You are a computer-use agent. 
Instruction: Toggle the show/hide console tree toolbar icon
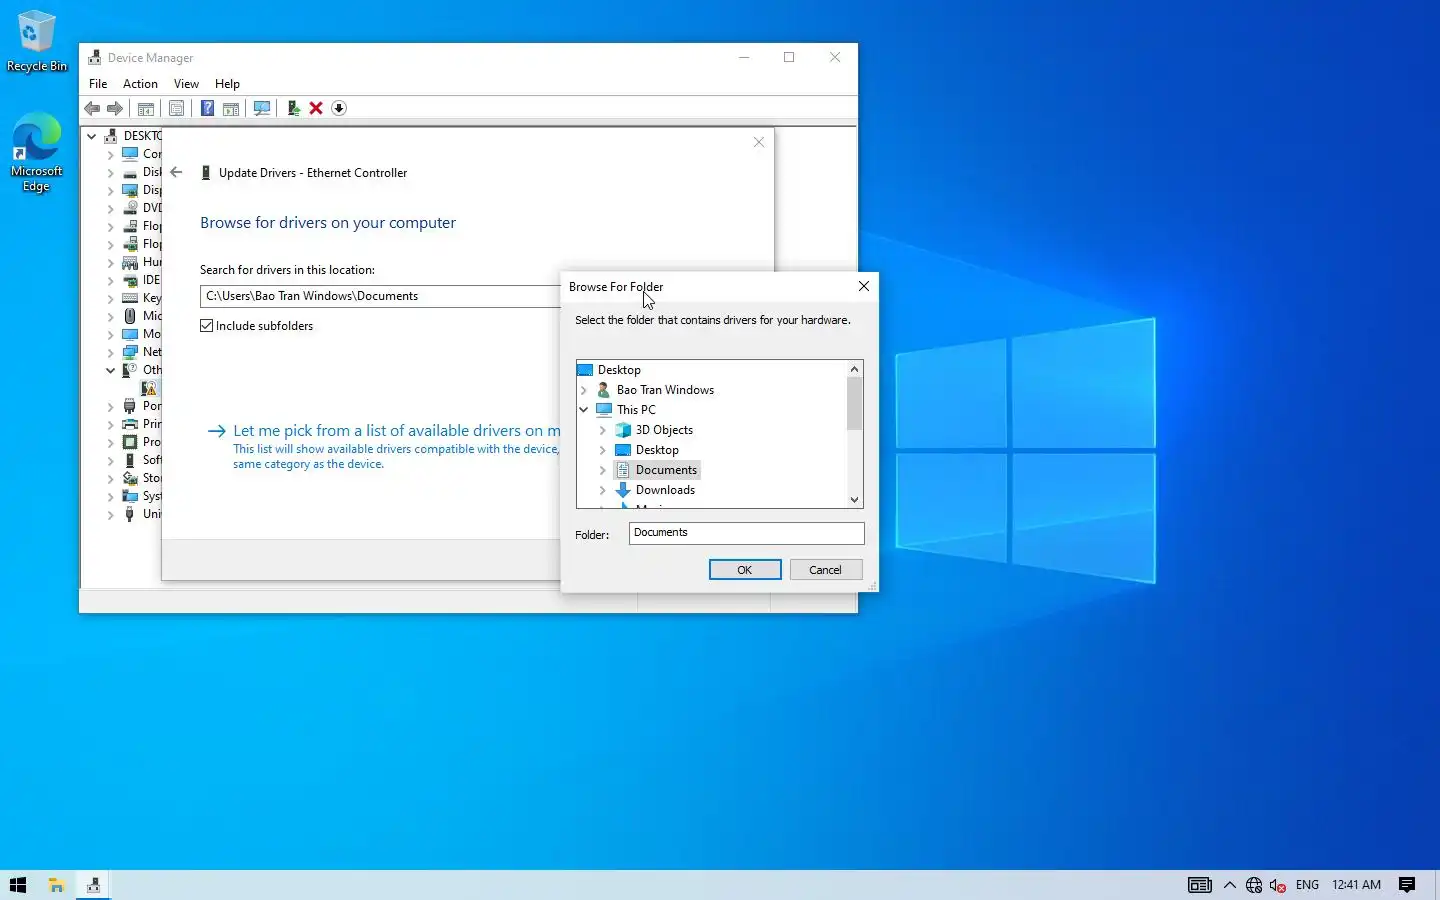click(x=146, y=108)
